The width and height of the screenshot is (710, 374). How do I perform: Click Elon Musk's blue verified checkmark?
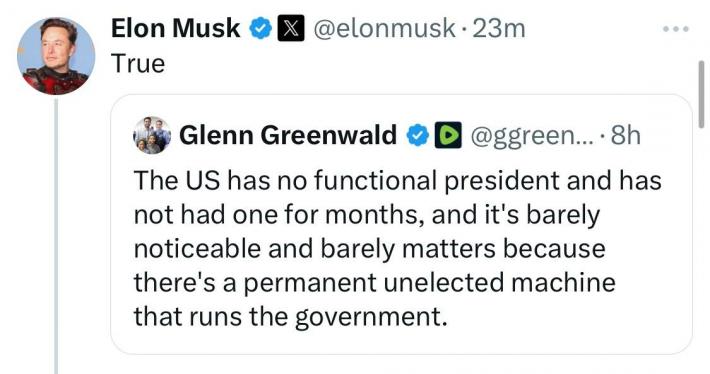[x=261, y=29]
